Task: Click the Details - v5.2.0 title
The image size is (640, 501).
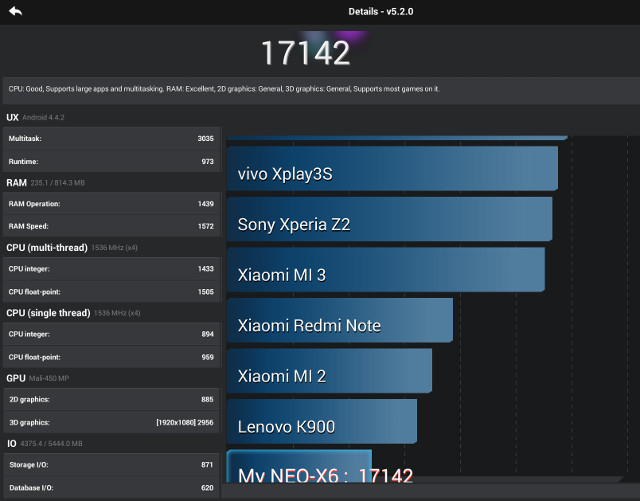Action: click(x=381, y=11)
